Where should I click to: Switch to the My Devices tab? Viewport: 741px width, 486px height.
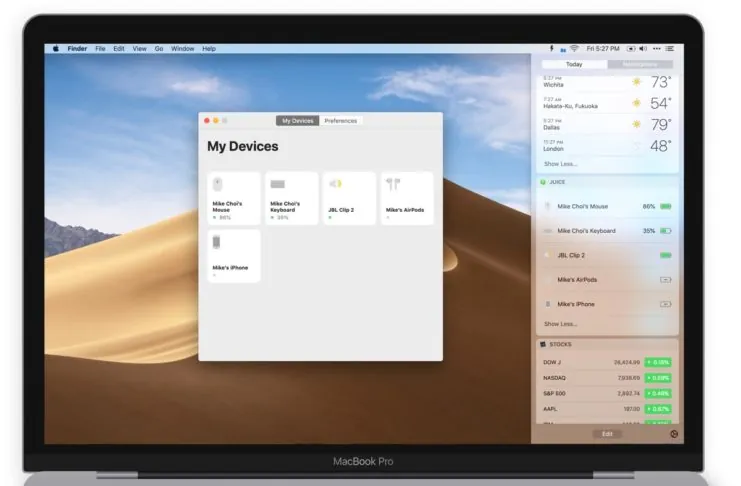[298, 121]
